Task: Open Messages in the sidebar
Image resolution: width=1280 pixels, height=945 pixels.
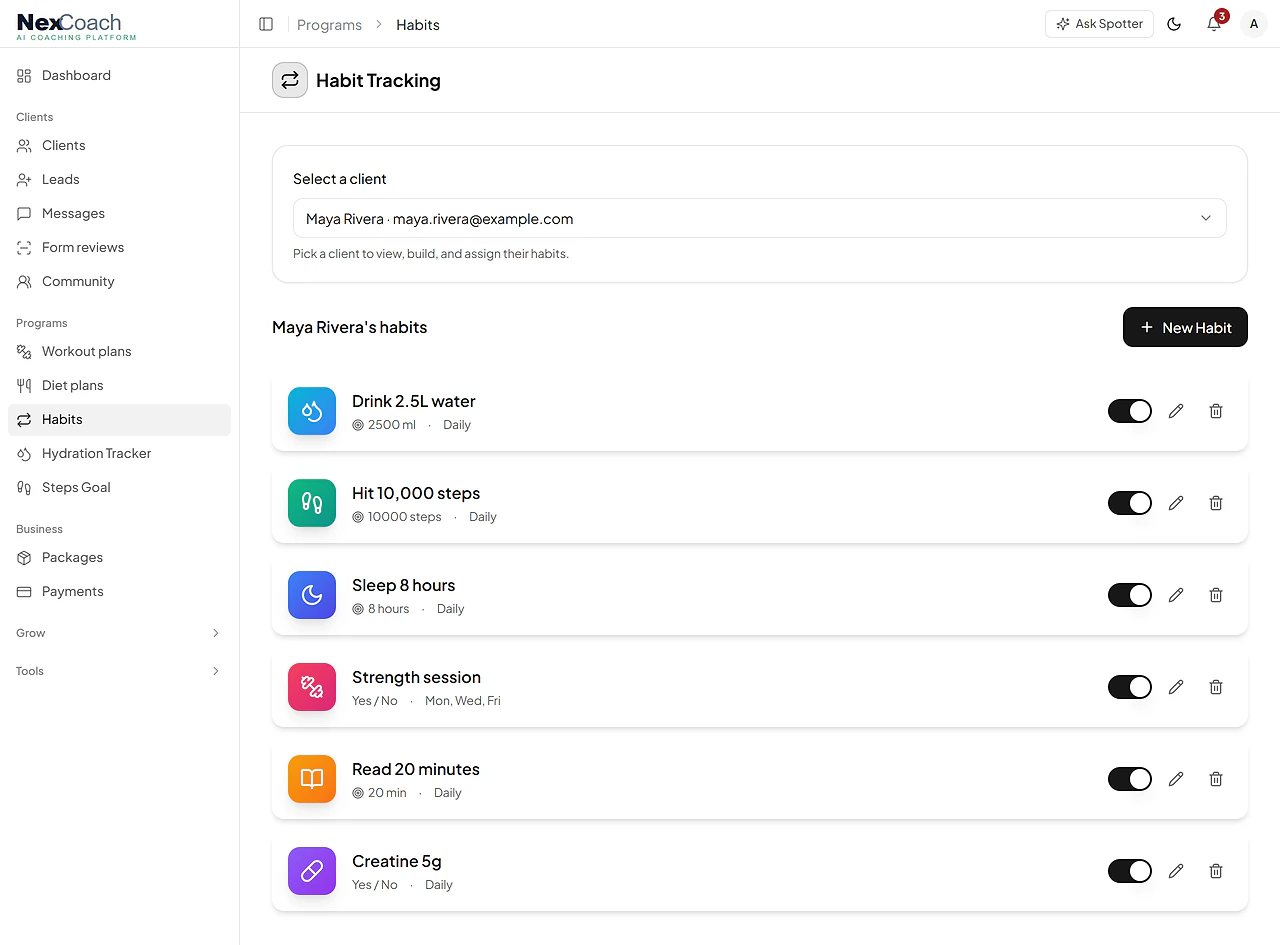Action: click(119, 213)
